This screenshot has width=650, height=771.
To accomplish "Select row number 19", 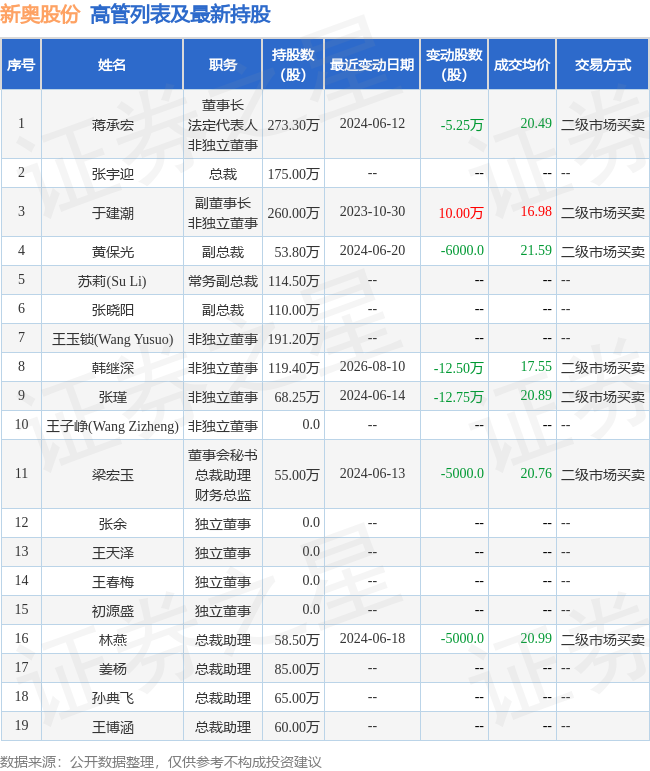I will [x=21, y=725].
